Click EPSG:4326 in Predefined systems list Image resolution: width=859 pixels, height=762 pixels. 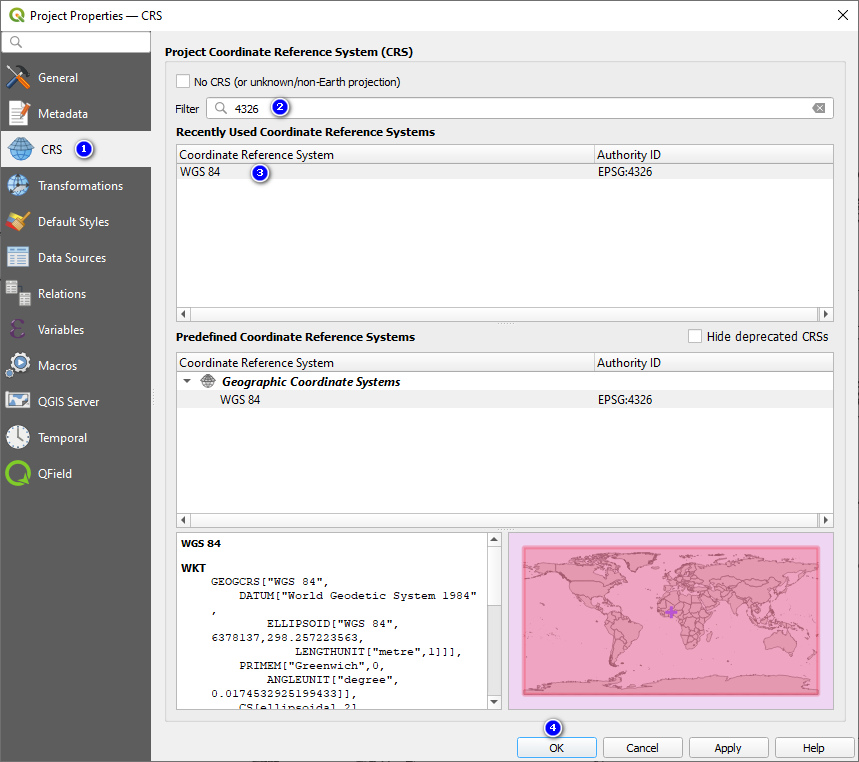point(625,399)
